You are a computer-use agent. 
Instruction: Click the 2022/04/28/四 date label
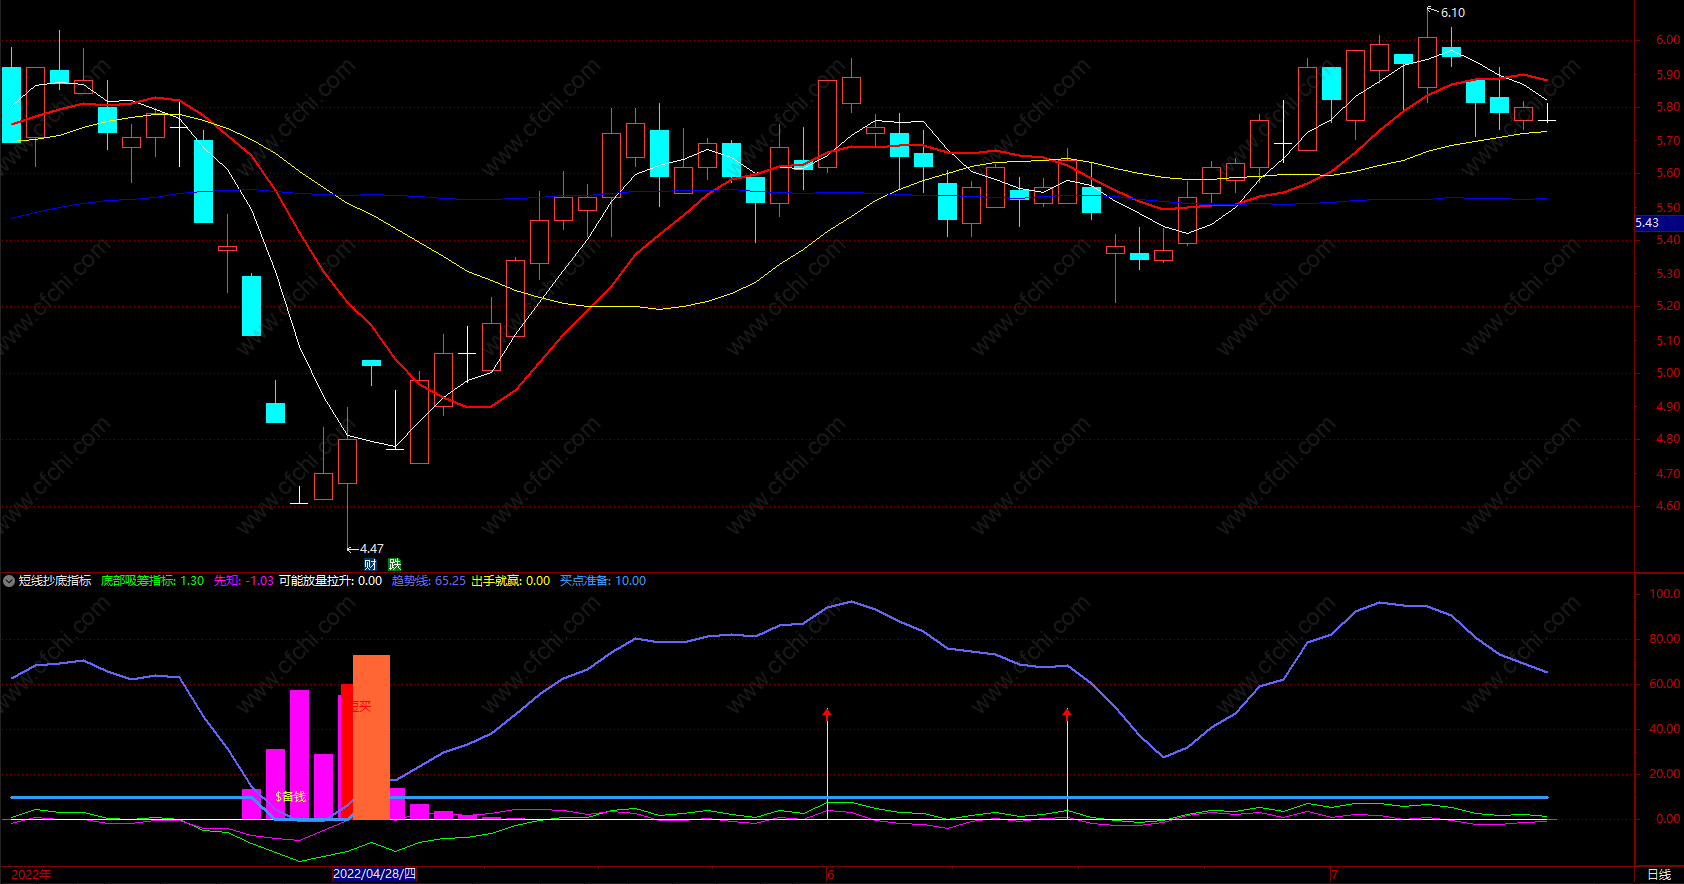pyautogui.click(x=374, y=874)
